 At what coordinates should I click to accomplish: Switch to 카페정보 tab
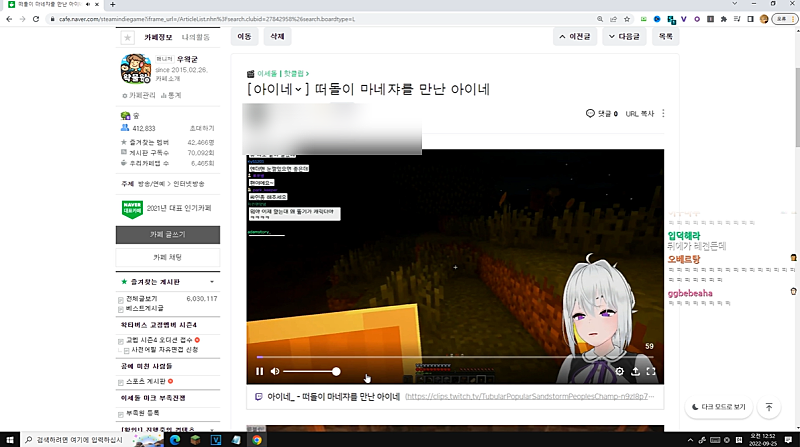158,37
